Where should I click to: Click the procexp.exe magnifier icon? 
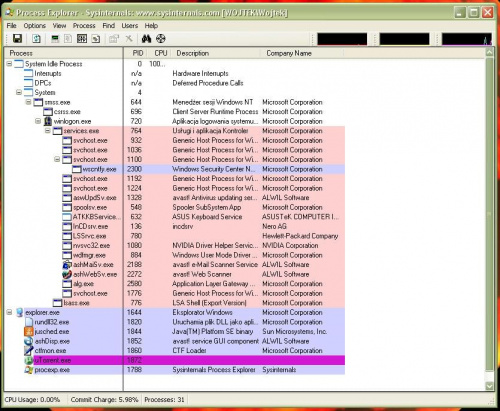click(29, 370)
